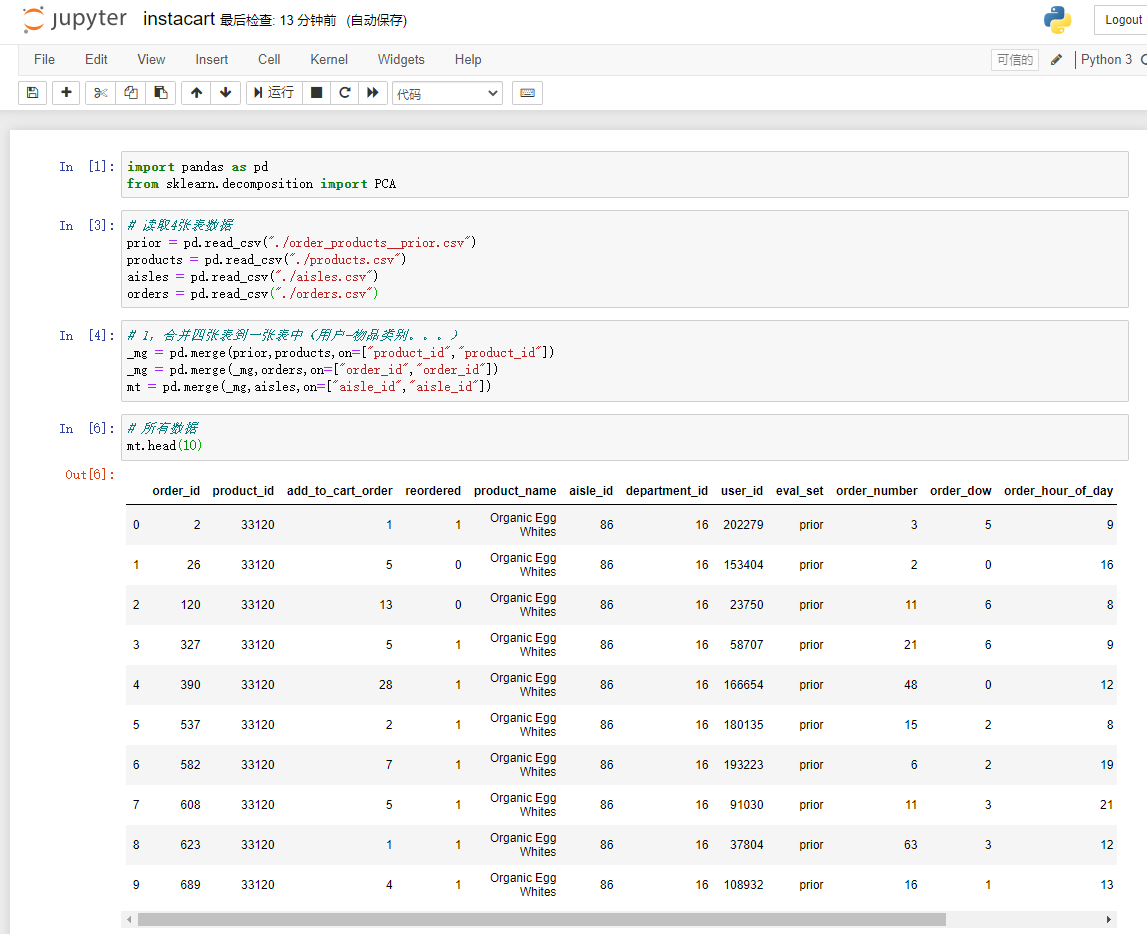Click the user_id column header
Image resolution: width=1147 pixels, height=934 pixels.
tap(742, 491)
